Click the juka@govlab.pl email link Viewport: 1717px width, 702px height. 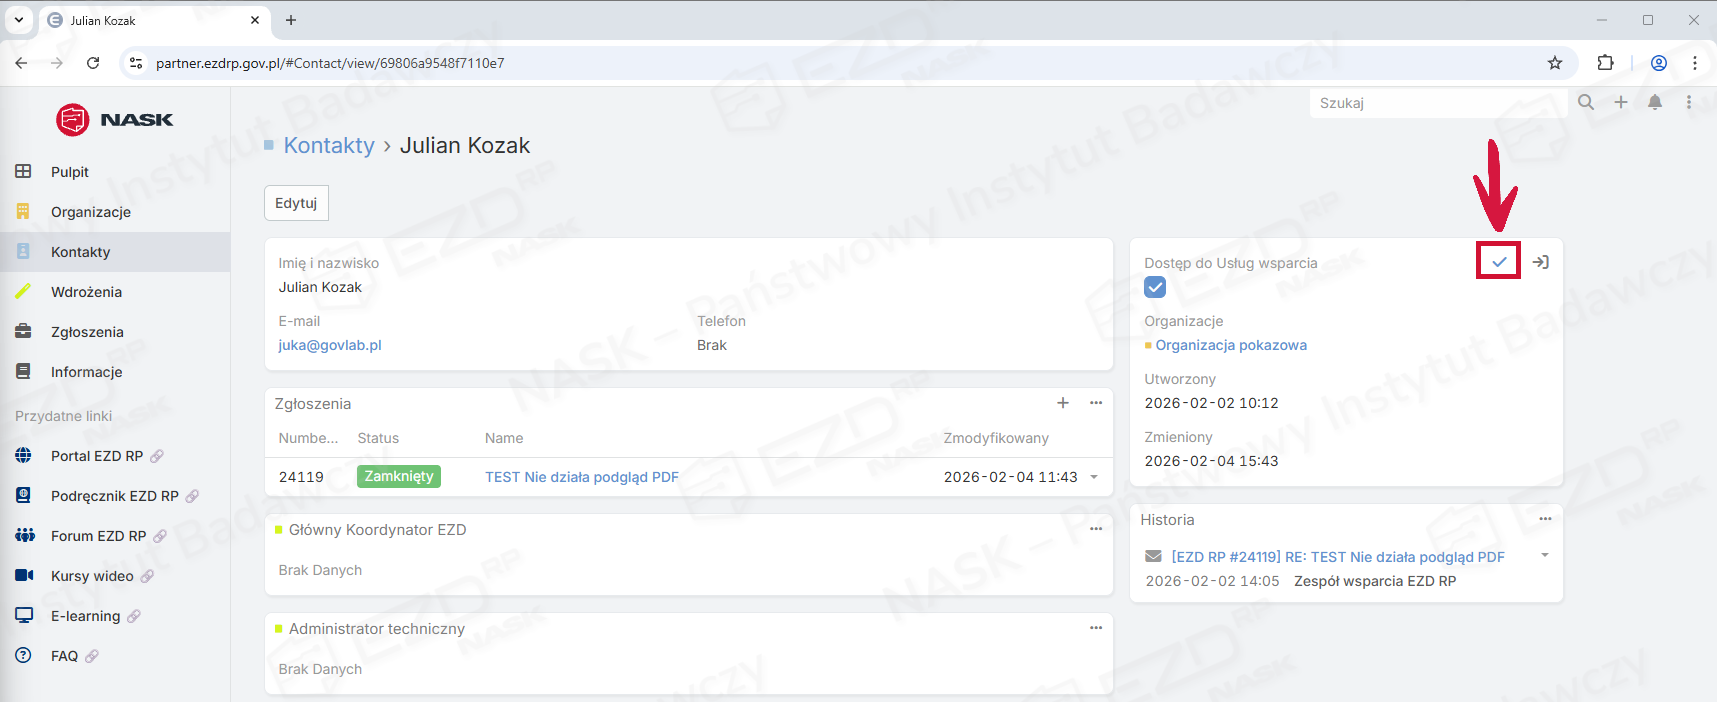point(330,345)
